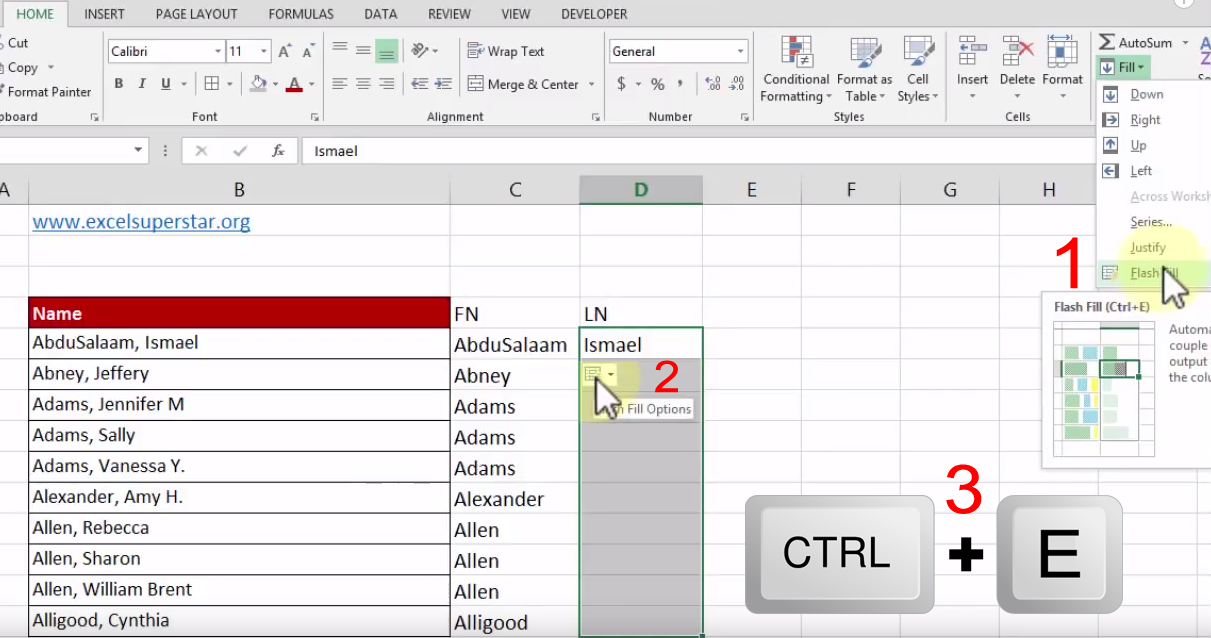Screen dimensions: 1211x638
Task: Toggle Middle Align for cells
Action: [363, 51]
